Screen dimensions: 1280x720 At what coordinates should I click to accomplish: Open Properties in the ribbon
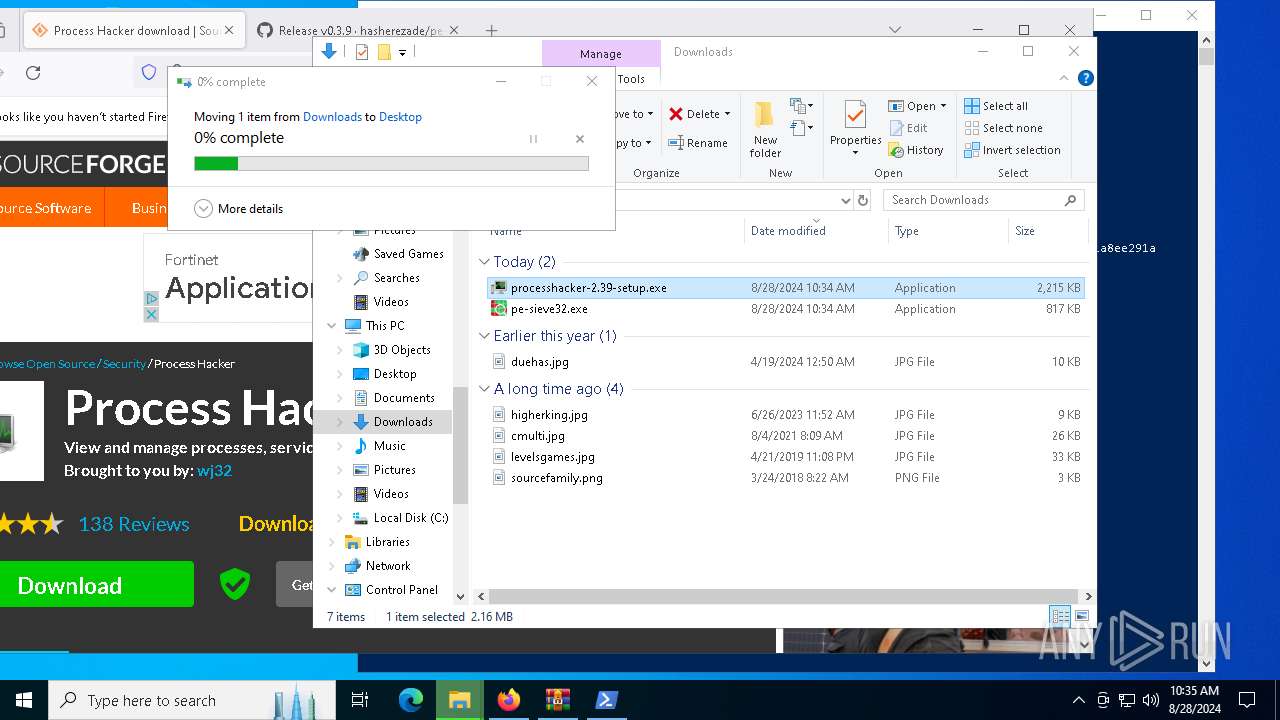pyautogui.click(x=855, y=129)
